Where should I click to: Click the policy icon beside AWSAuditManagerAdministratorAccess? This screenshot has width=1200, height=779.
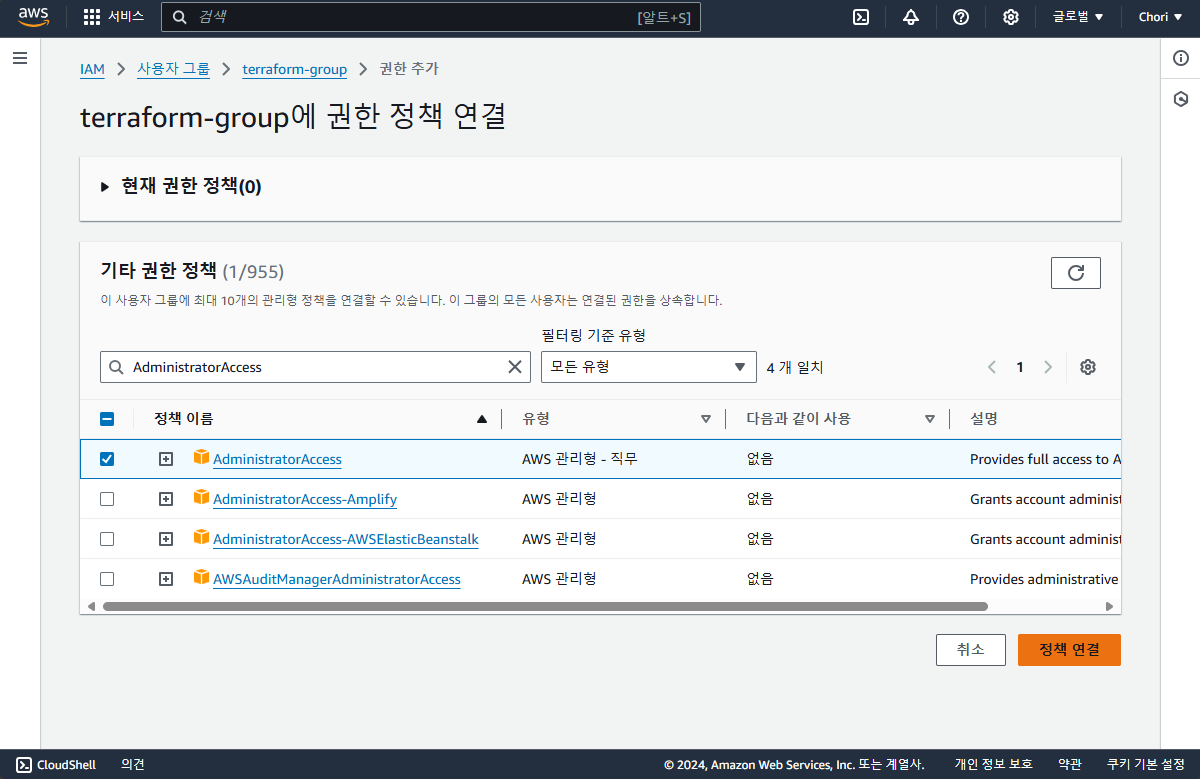tap(201, 578)
